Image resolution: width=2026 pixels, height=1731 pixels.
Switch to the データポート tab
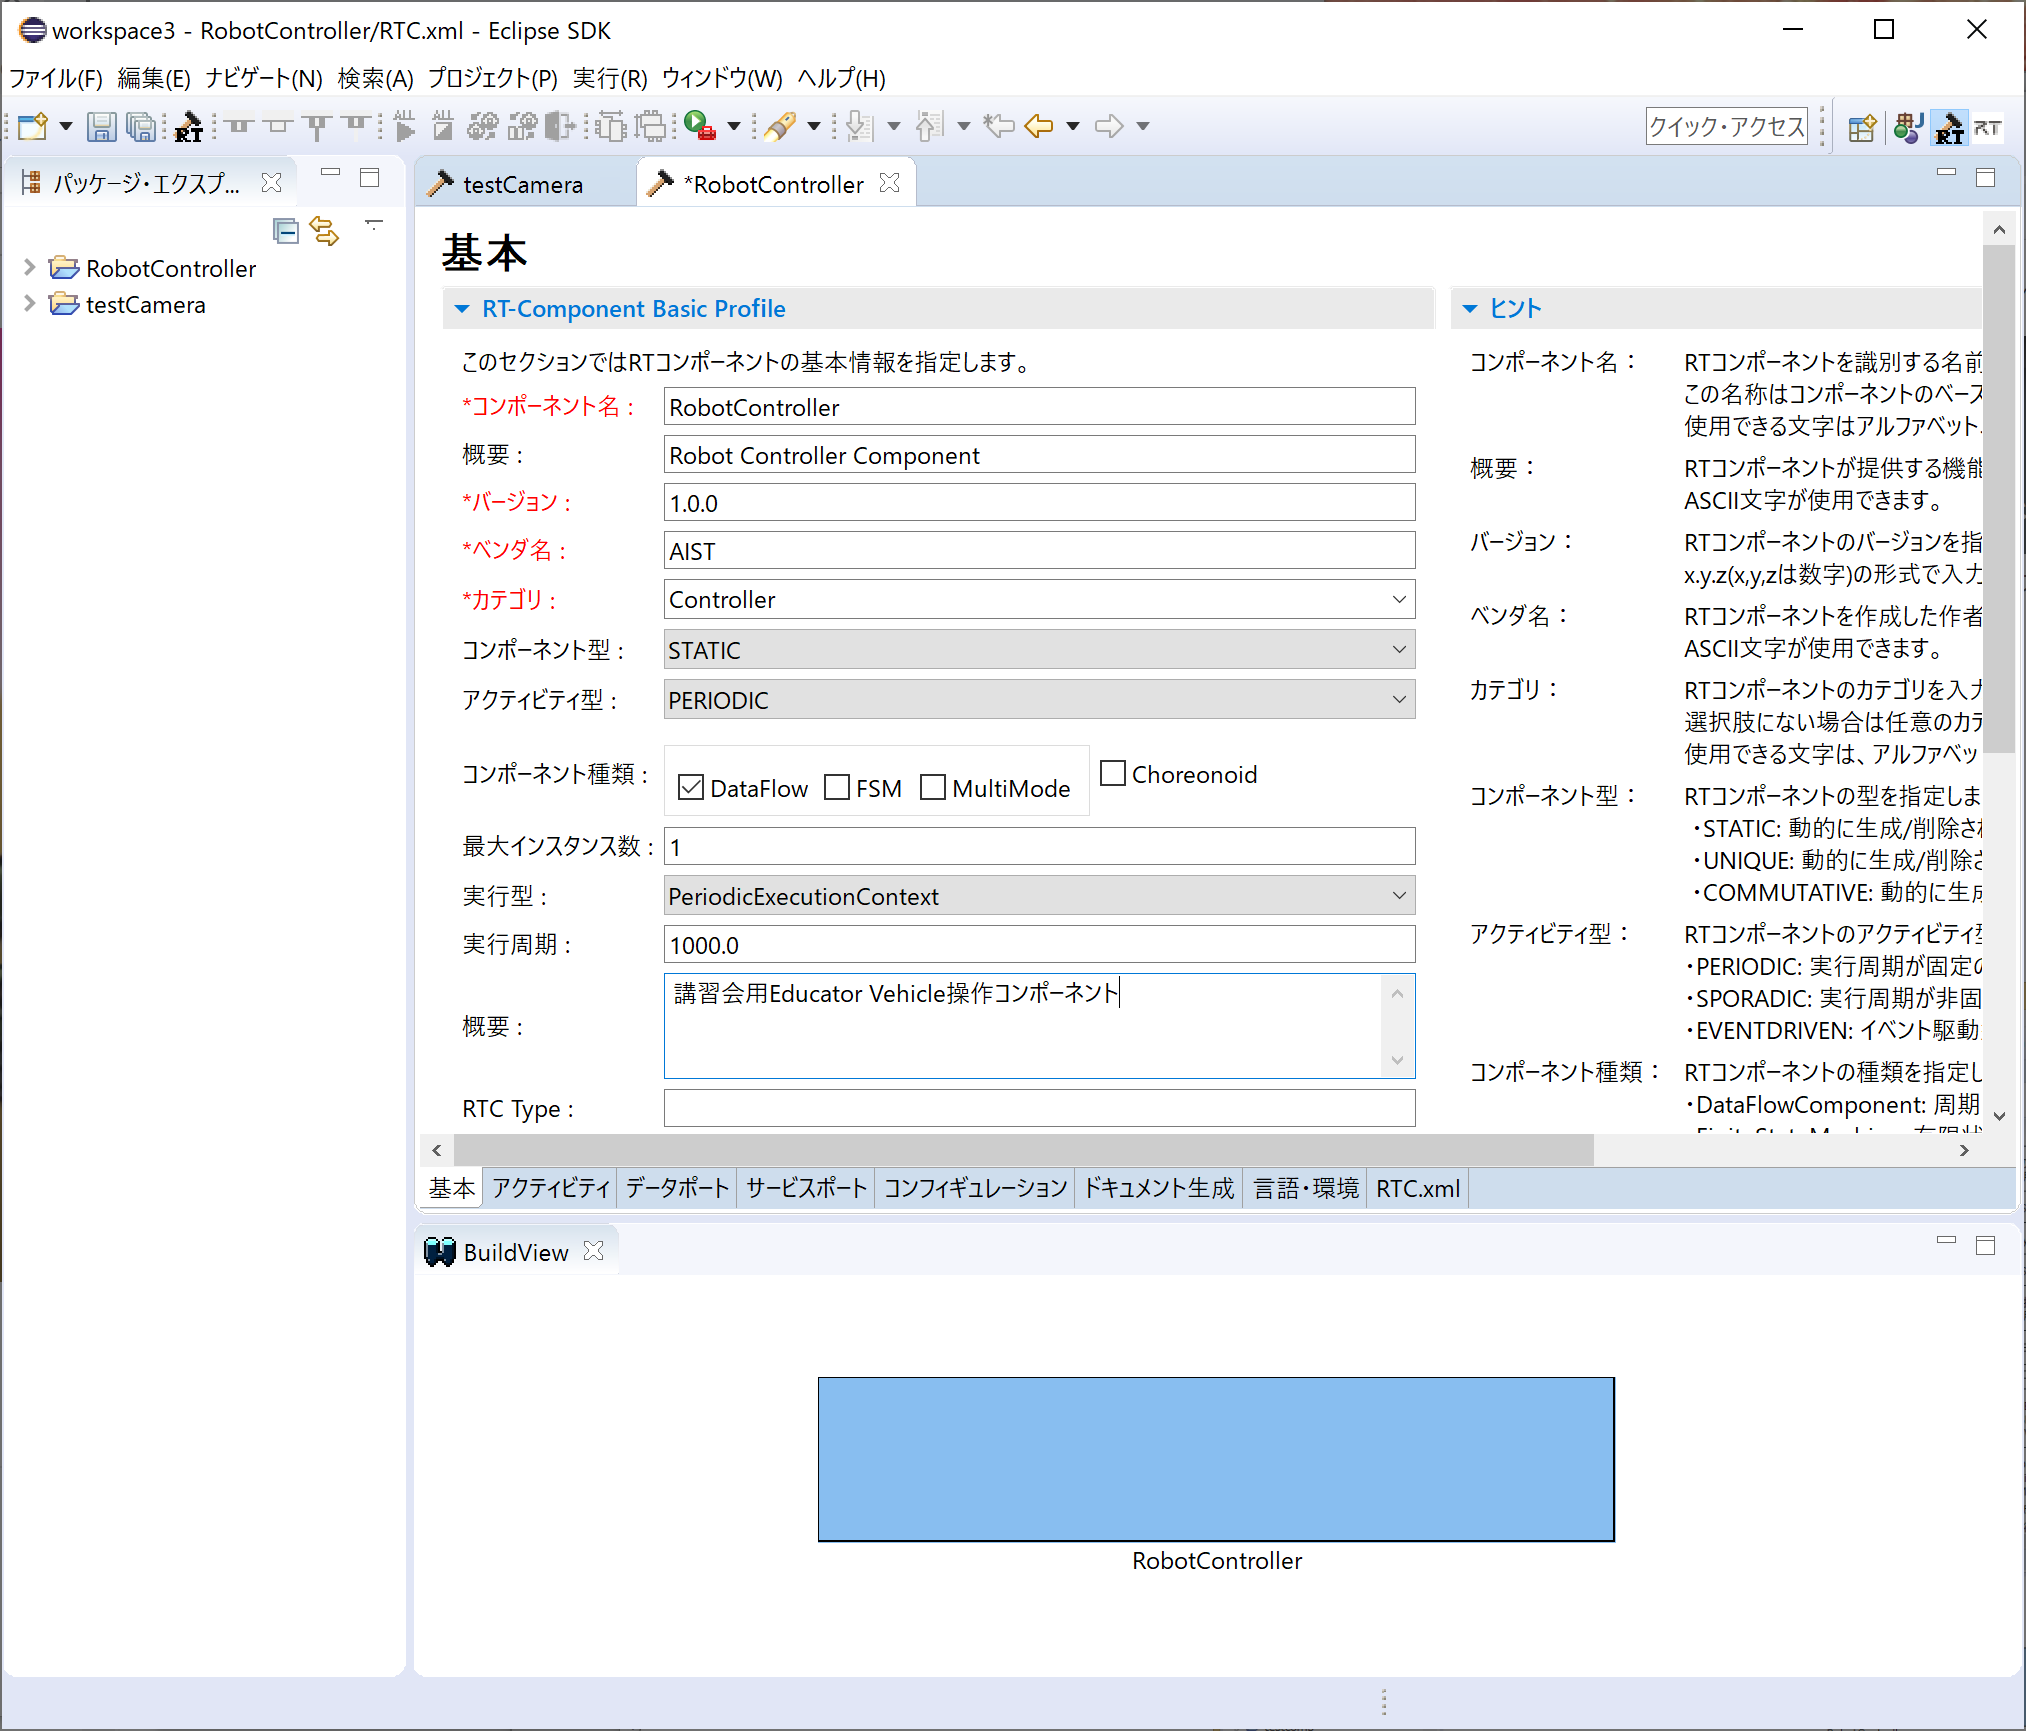(677, 1188)
